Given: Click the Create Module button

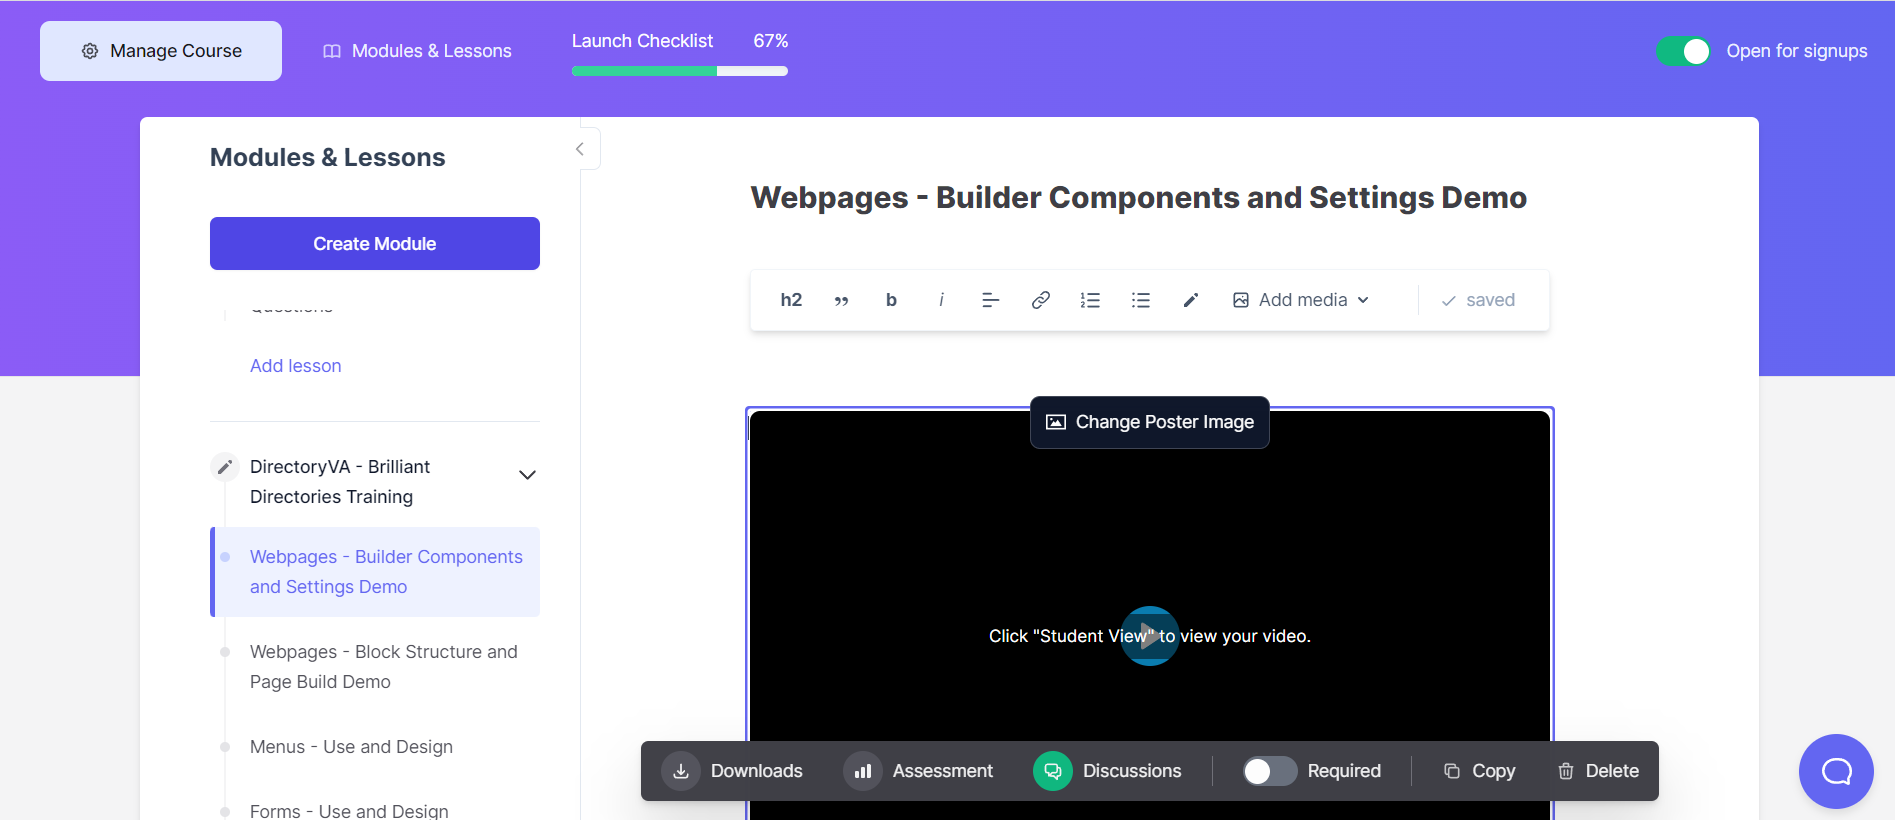Looking at the screenshot, I should 375,244.
